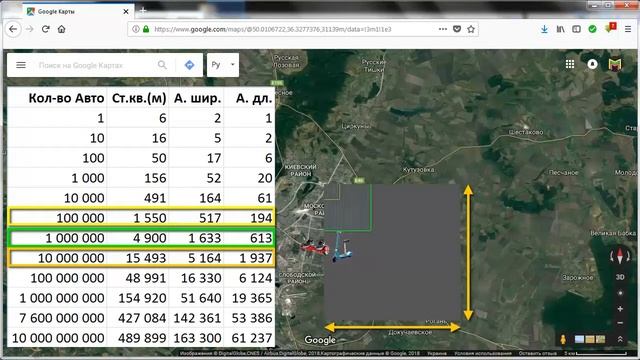
Task: Open the Украина footer link
Action: pyautogui.click(x=437, y=353)
